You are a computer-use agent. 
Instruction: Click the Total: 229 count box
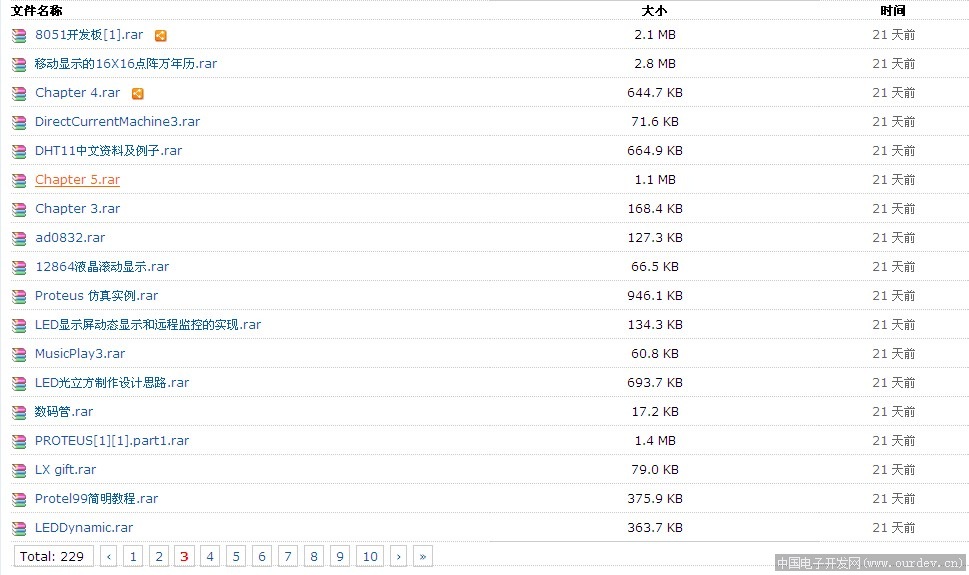click(53, 556)
